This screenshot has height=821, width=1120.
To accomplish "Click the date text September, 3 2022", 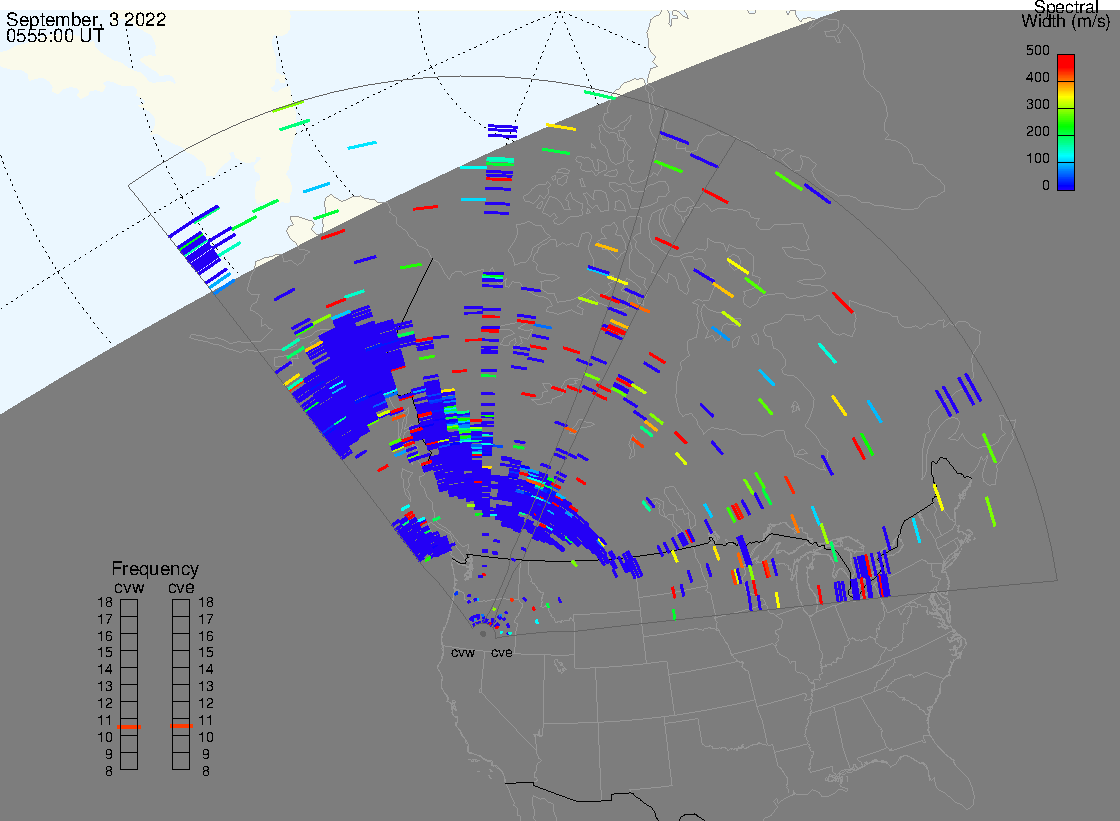I will click(86, 19).
